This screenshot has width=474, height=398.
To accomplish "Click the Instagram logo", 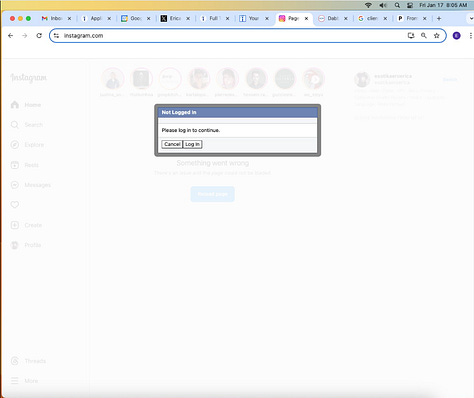I will (29, 78).
